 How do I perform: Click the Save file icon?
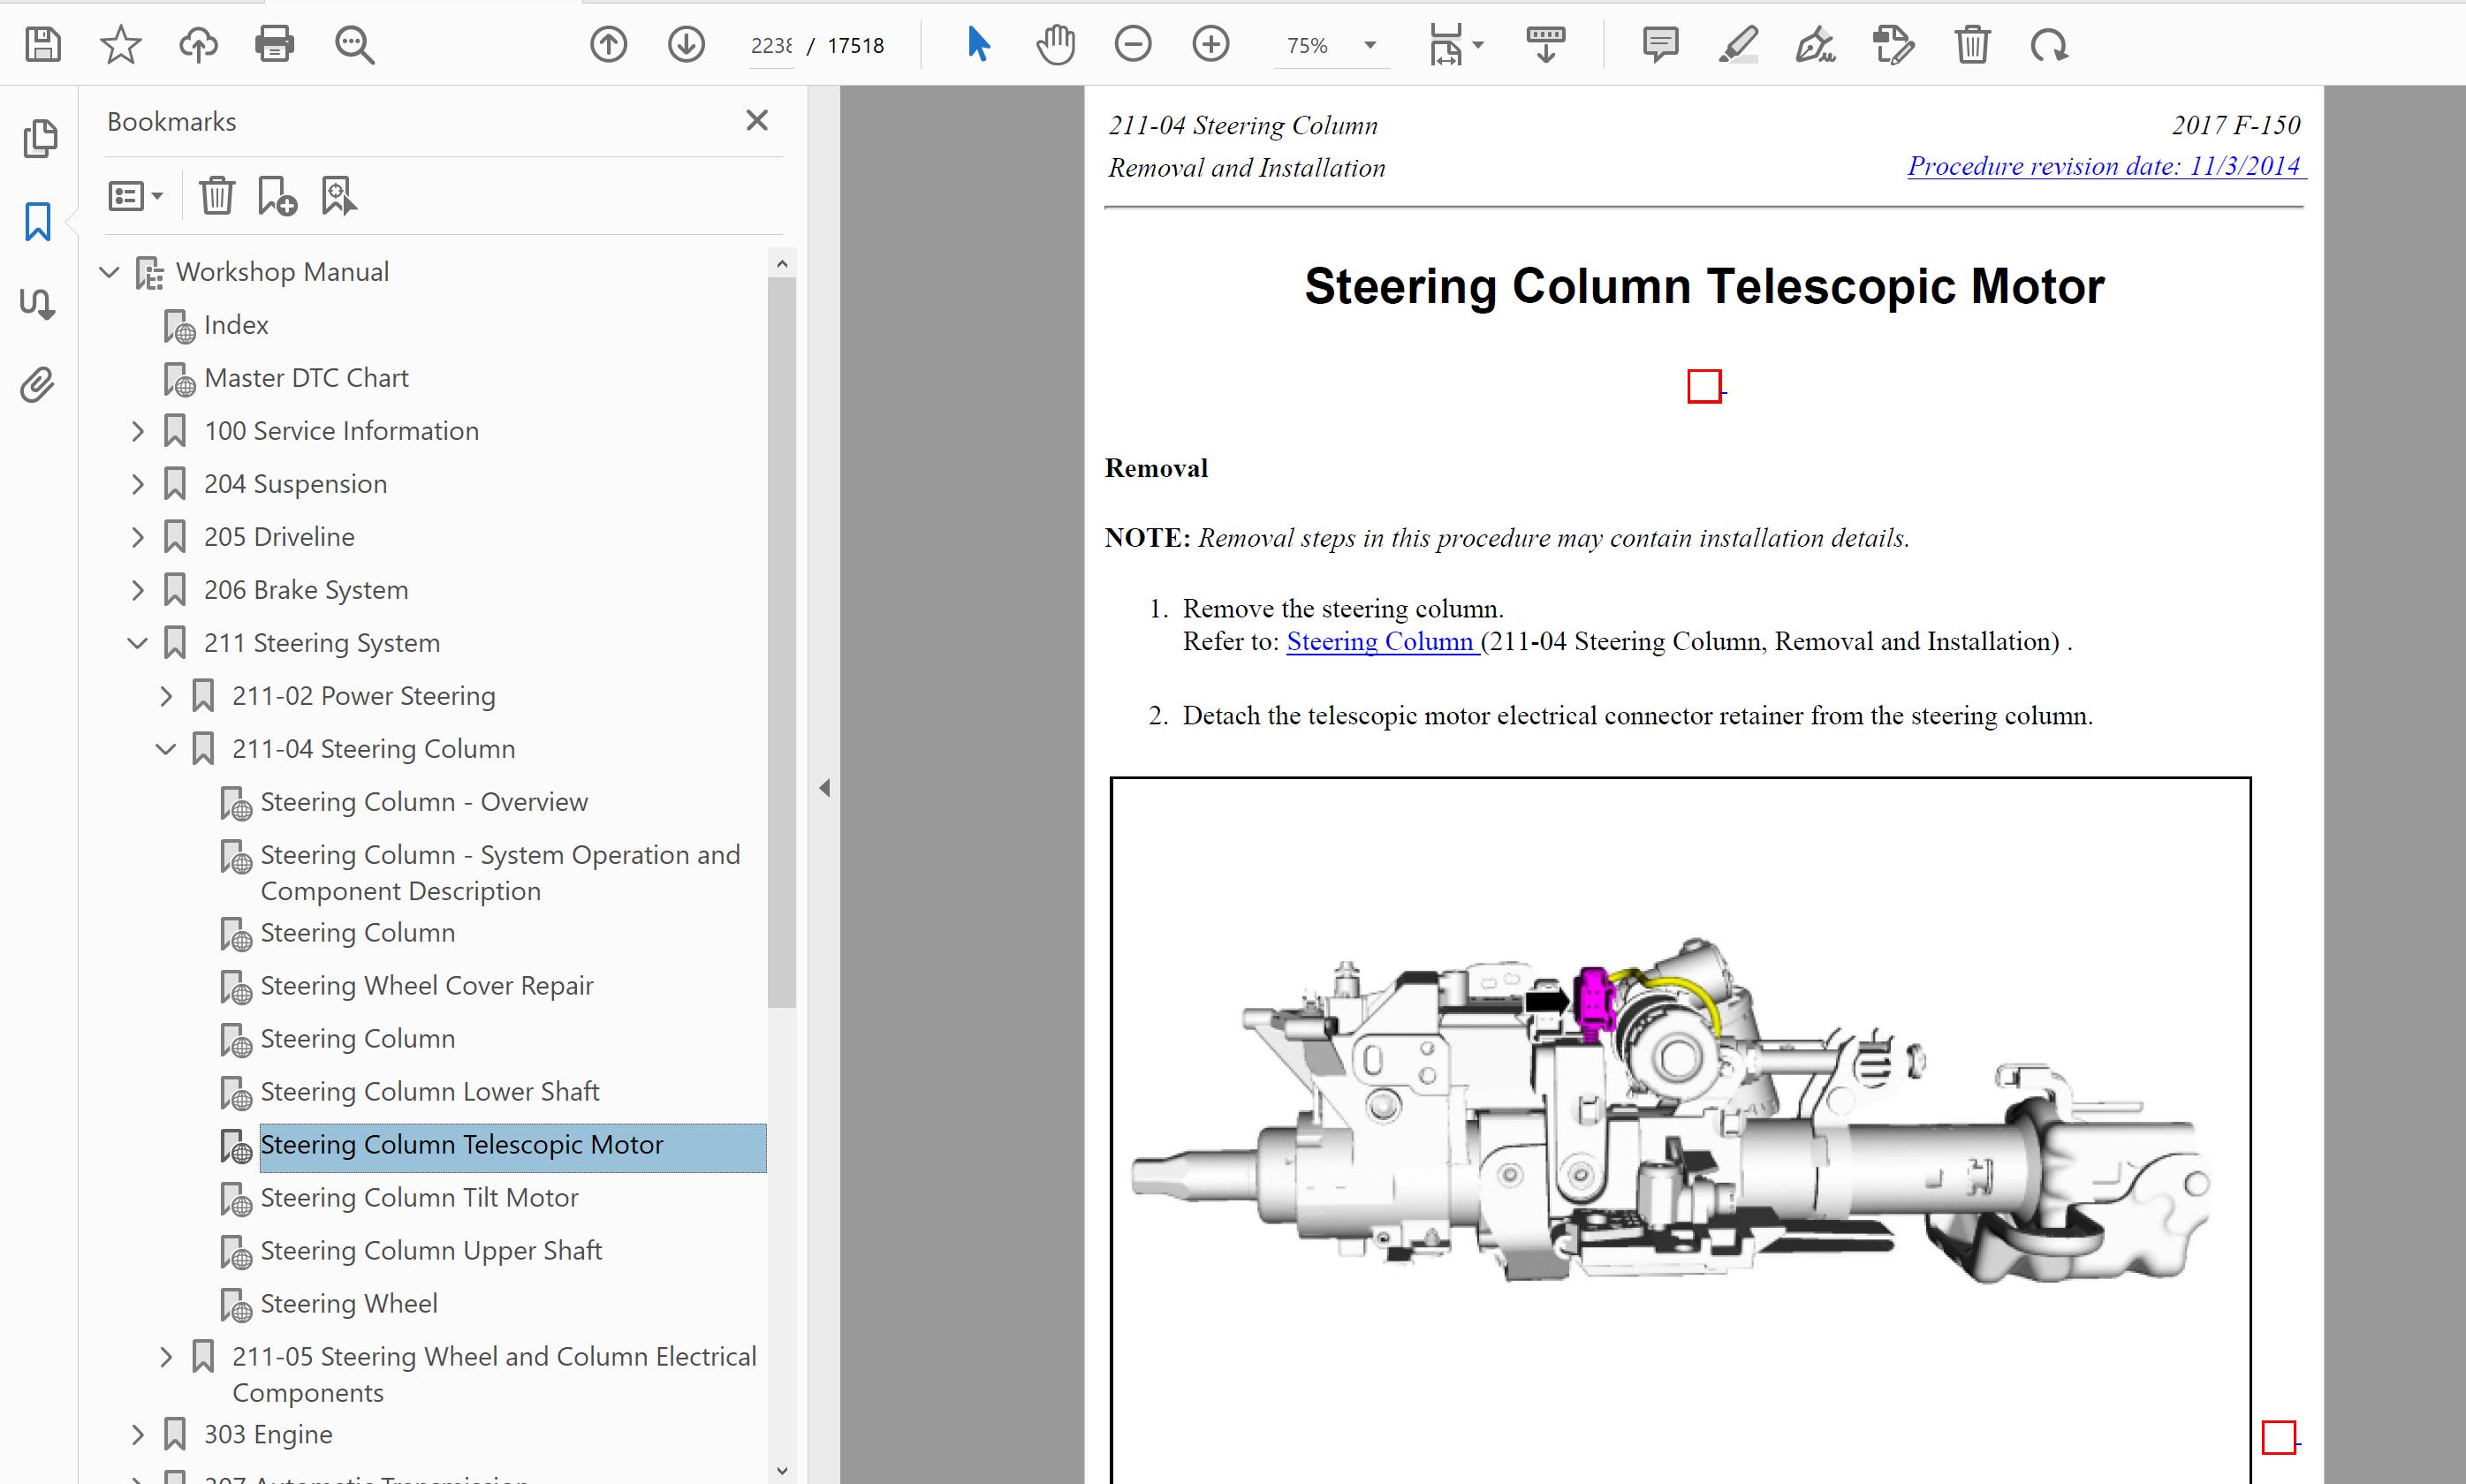click(43, 45)
